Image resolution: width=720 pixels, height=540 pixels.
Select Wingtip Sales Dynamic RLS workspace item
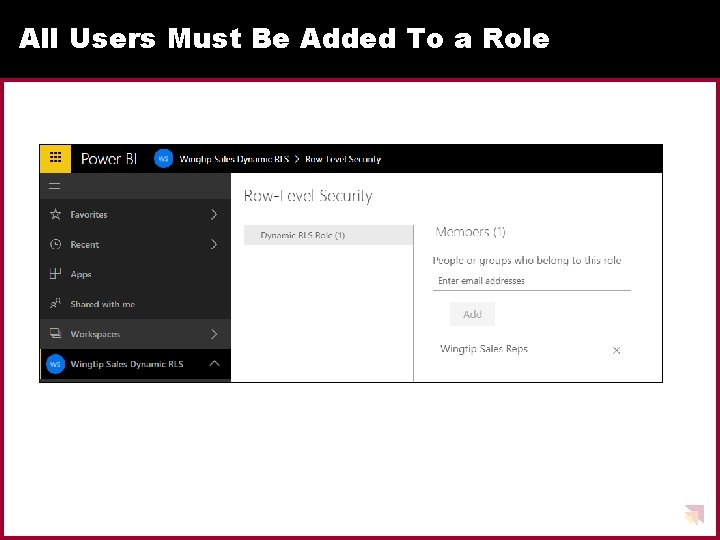(135, 364)
